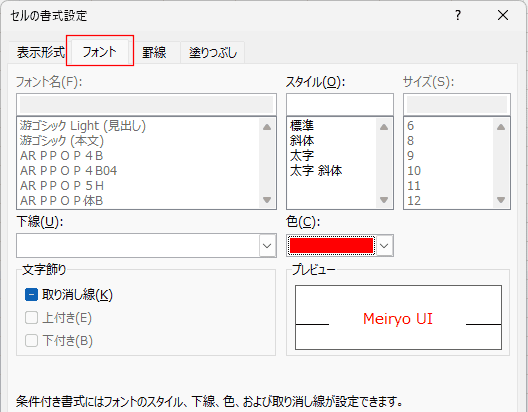Open the 表示形式 tab
Viewport: 528px width, 412px height.
pyautogui.click(x=40, y=53)
